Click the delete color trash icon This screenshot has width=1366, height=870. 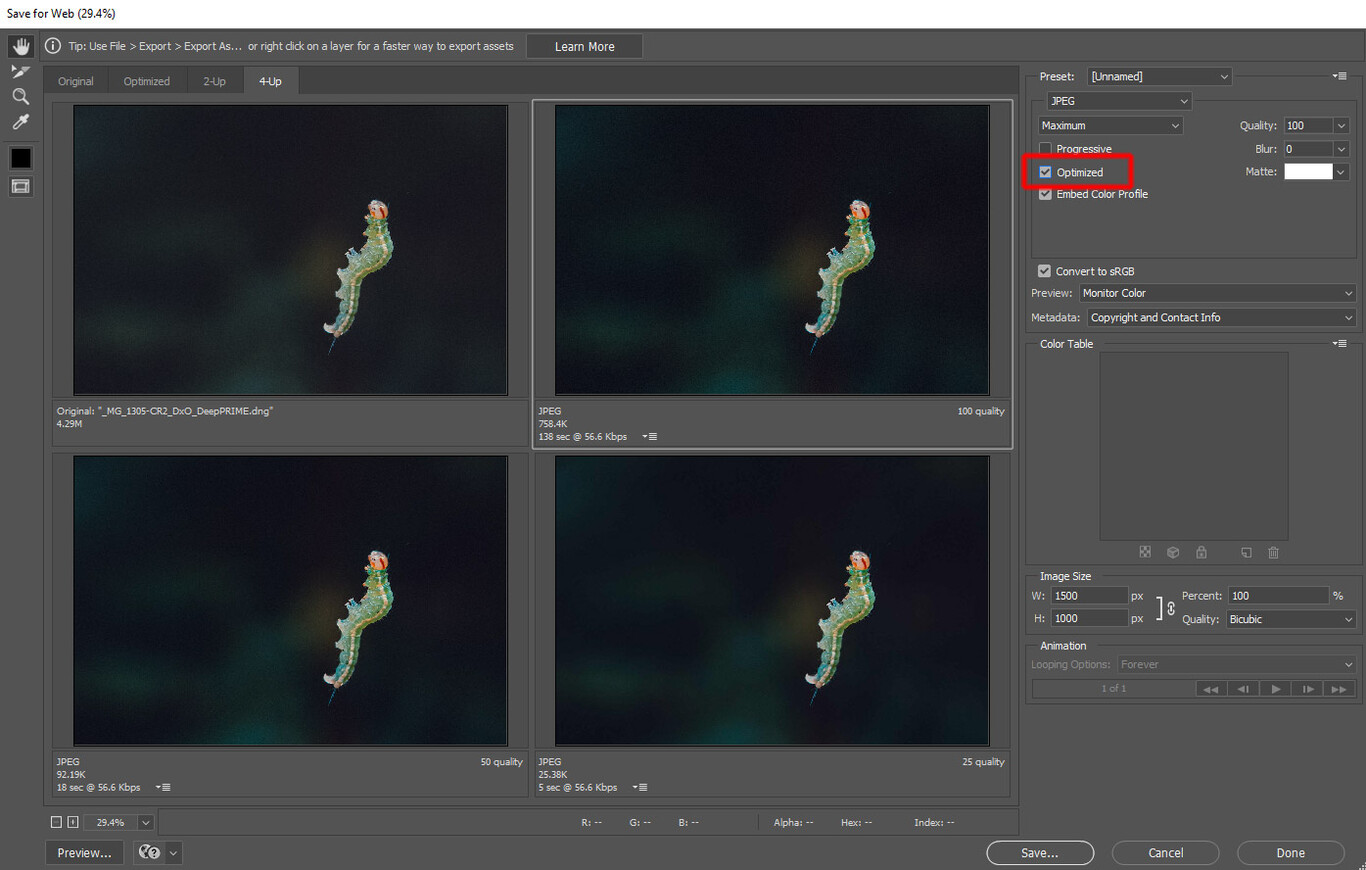[x=1273, y=552]
